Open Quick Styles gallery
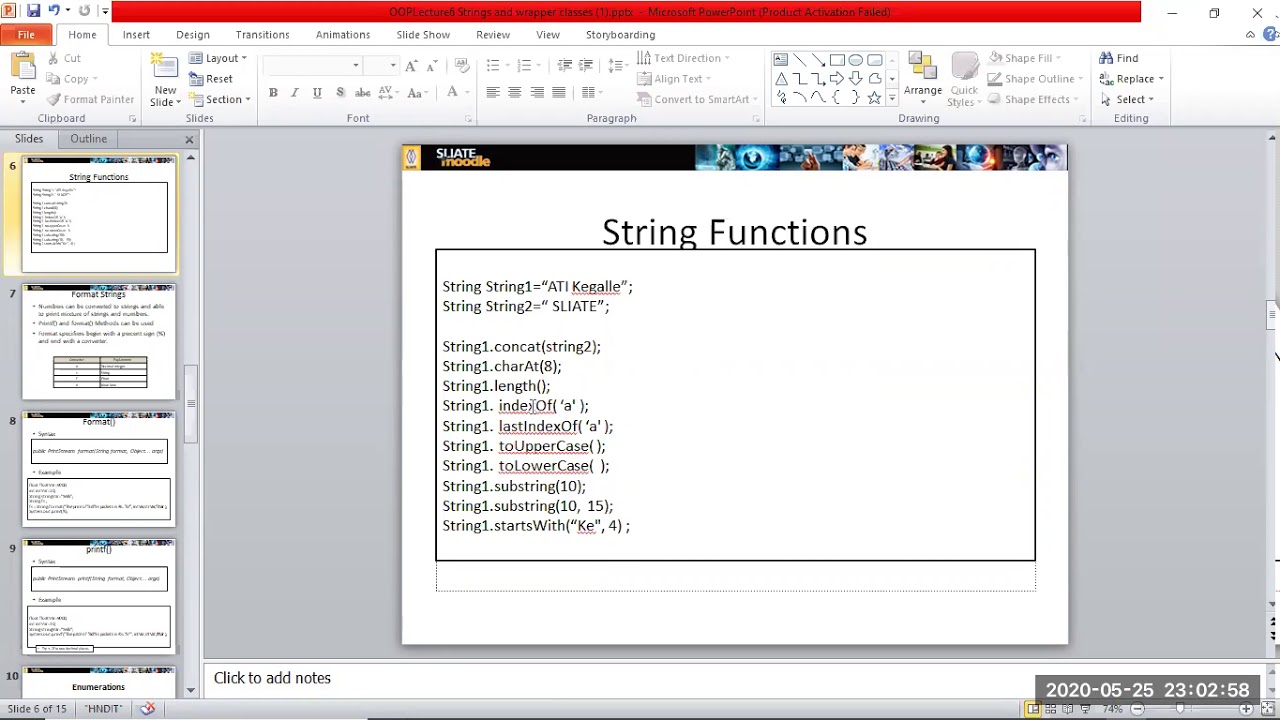Screen dimensions: 1280x720 [x=964, y=78]
